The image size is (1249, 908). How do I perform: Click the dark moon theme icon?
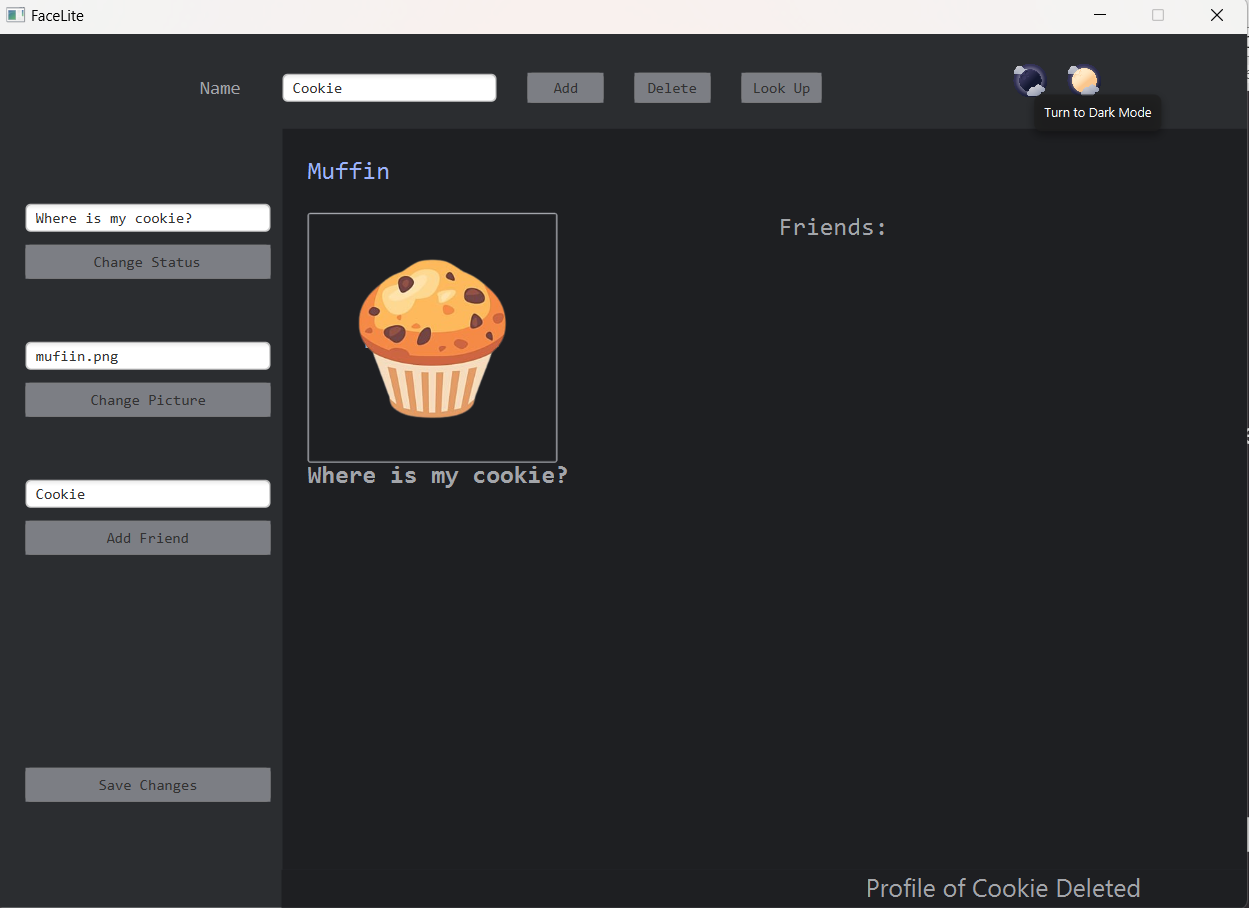(x=1029, y=80)
